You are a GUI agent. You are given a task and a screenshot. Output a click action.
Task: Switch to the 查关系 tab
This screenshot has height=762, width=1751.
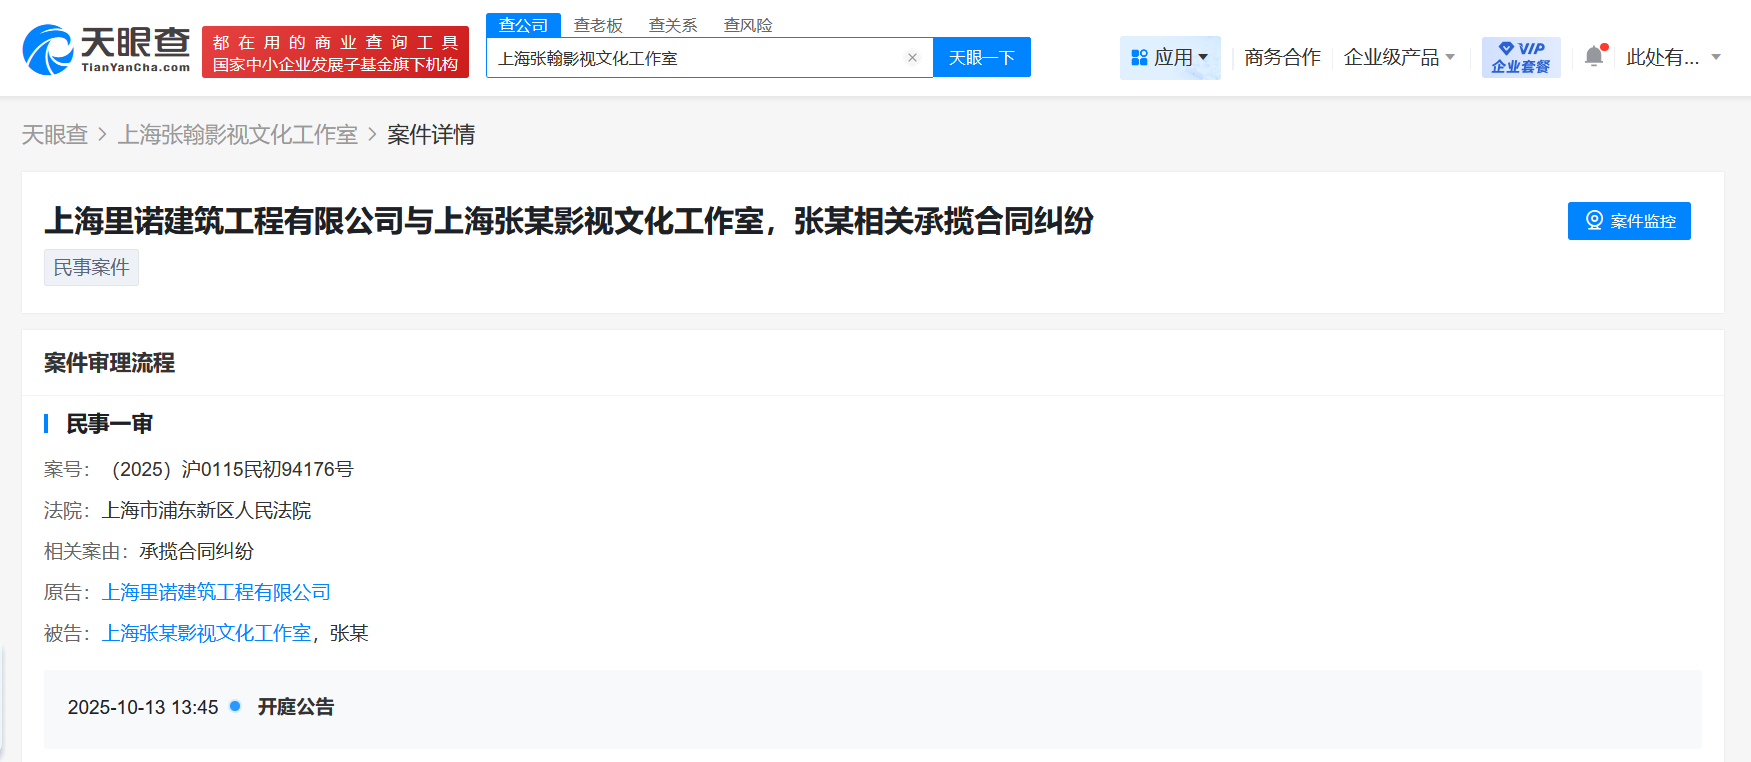tap(673, 25)
